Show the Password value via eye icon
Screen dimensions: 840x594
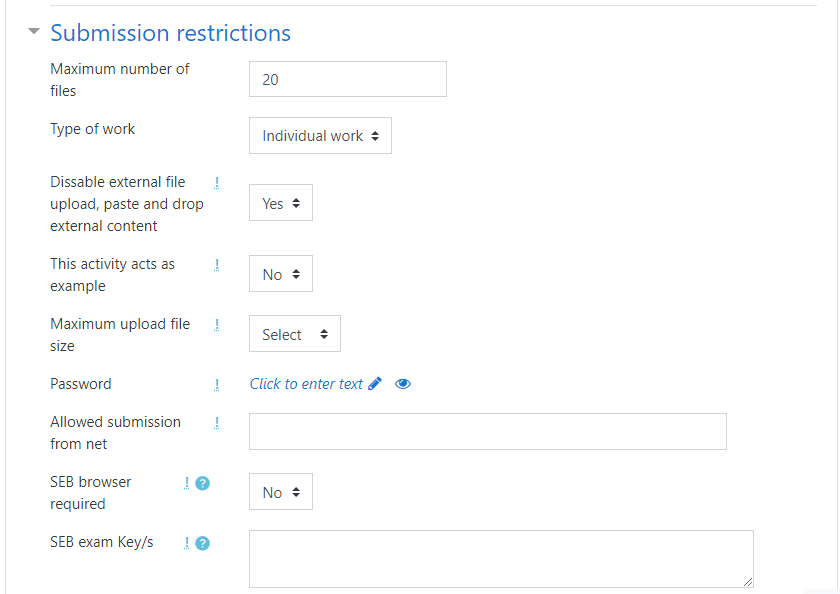[x=403, y=383]
